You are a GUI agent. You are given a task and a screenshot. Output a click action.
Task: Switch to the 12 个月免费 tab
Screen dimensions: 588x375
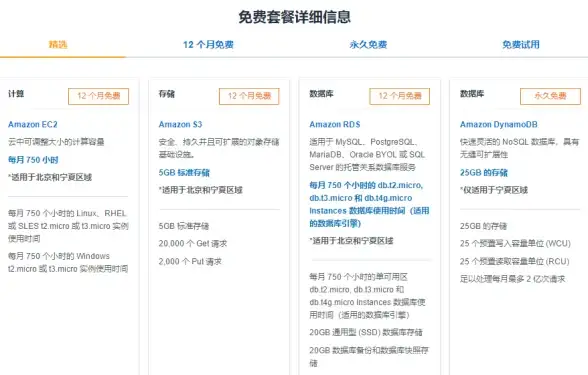208,45
